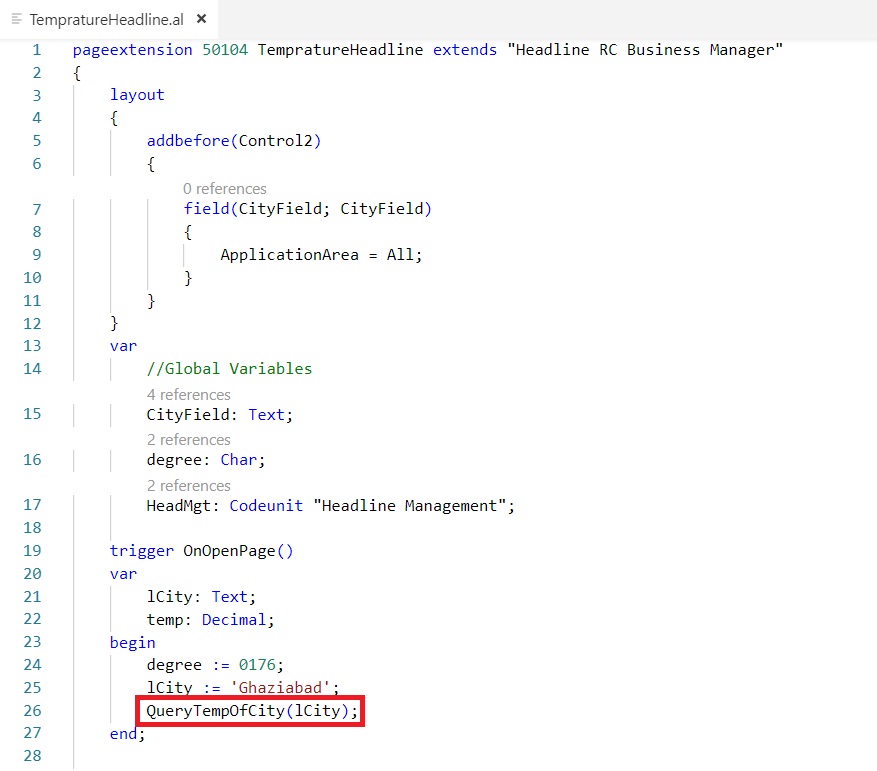Show the "2 references" CodeLens above the HeadMgt variable
This screenshot has width=877, height=771.
[188, 485]
